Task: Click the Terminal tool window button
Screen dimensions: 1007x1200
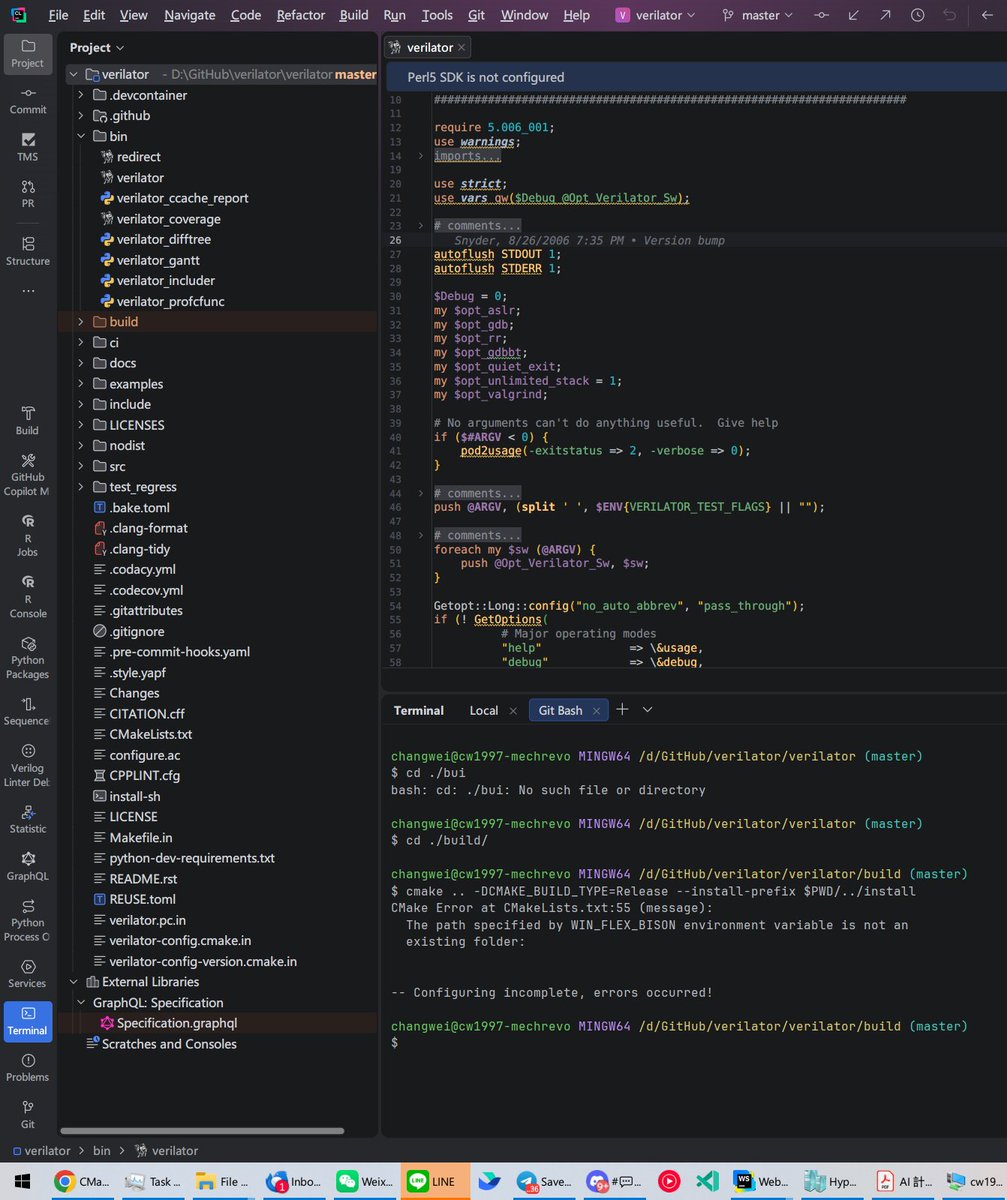Action: (x=28, y=1021)
